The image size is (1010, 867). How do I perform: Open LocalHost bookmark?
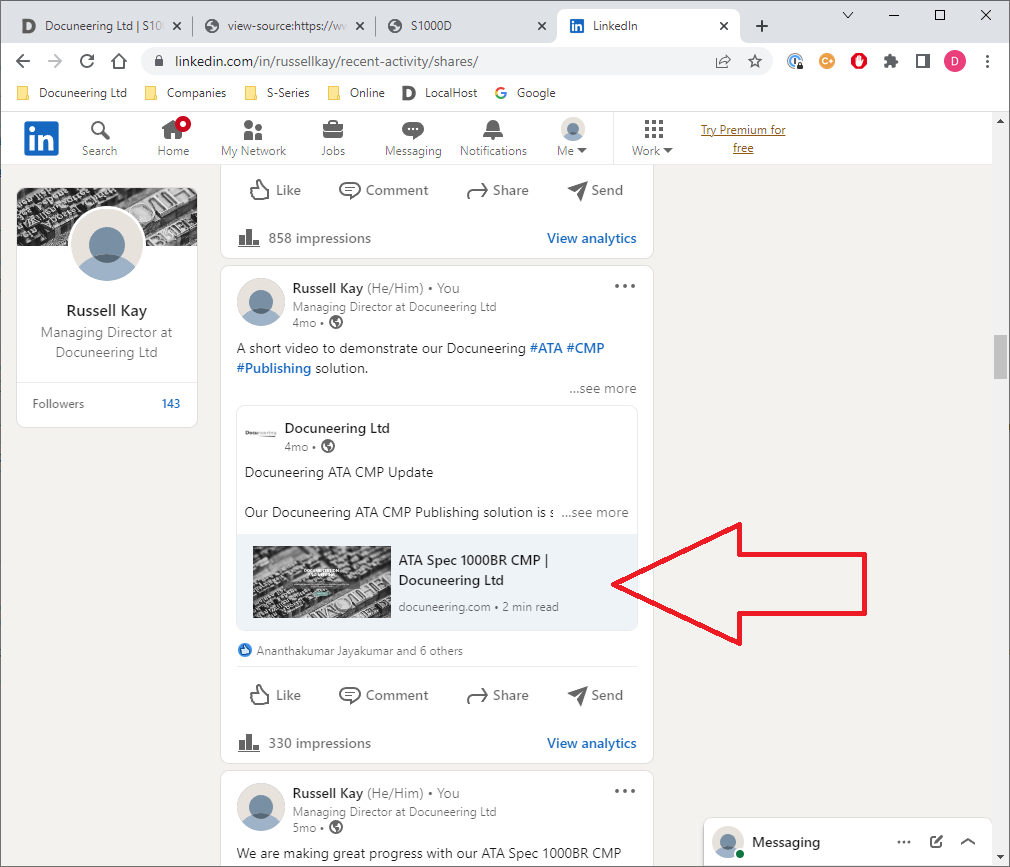coord(440,93)
